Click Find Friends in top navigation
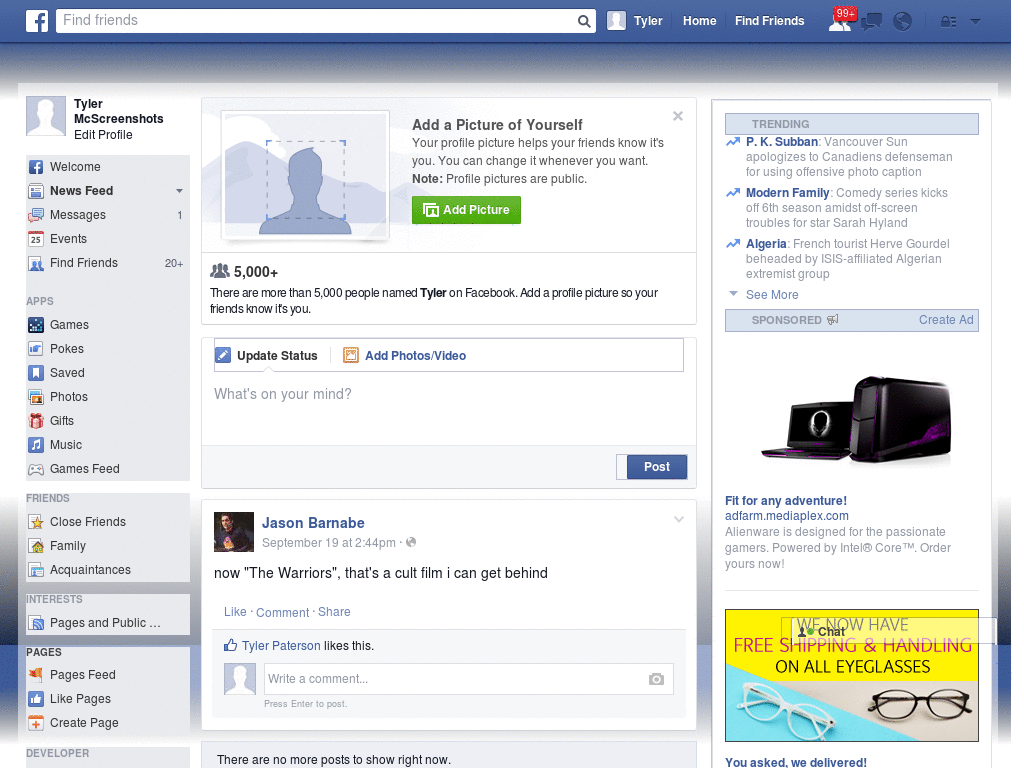Viewport: 1024px width, 768px height. click(769, 21)
